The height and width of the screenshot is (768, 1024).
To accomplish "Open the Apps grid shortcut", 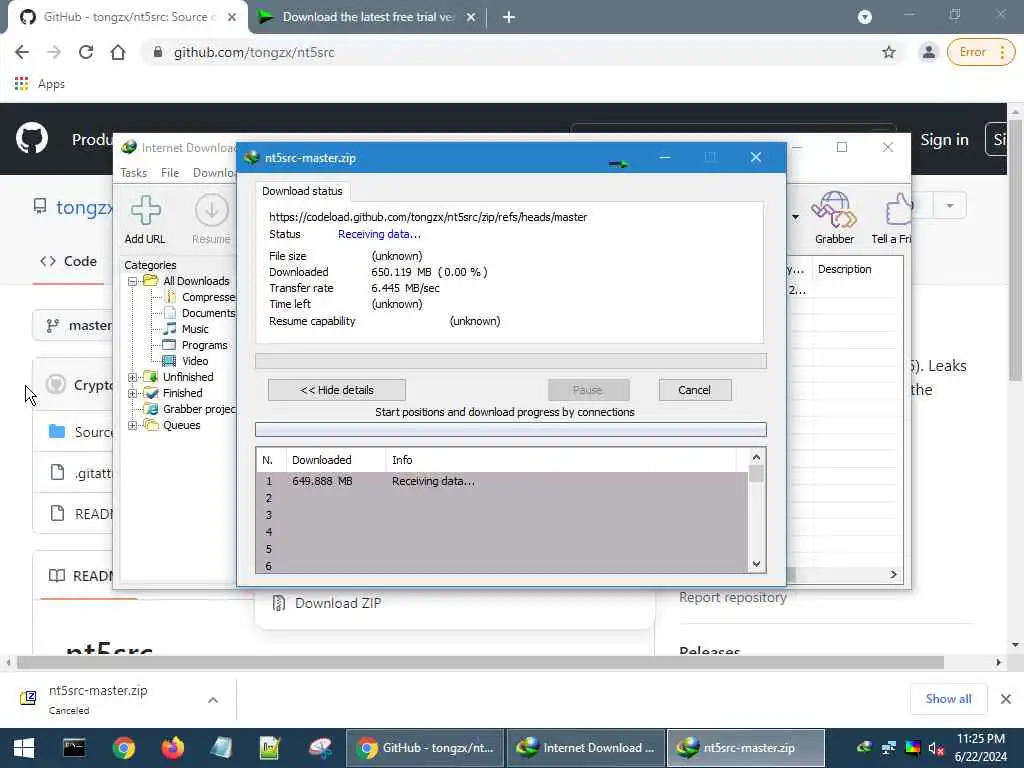I will 22,84.
